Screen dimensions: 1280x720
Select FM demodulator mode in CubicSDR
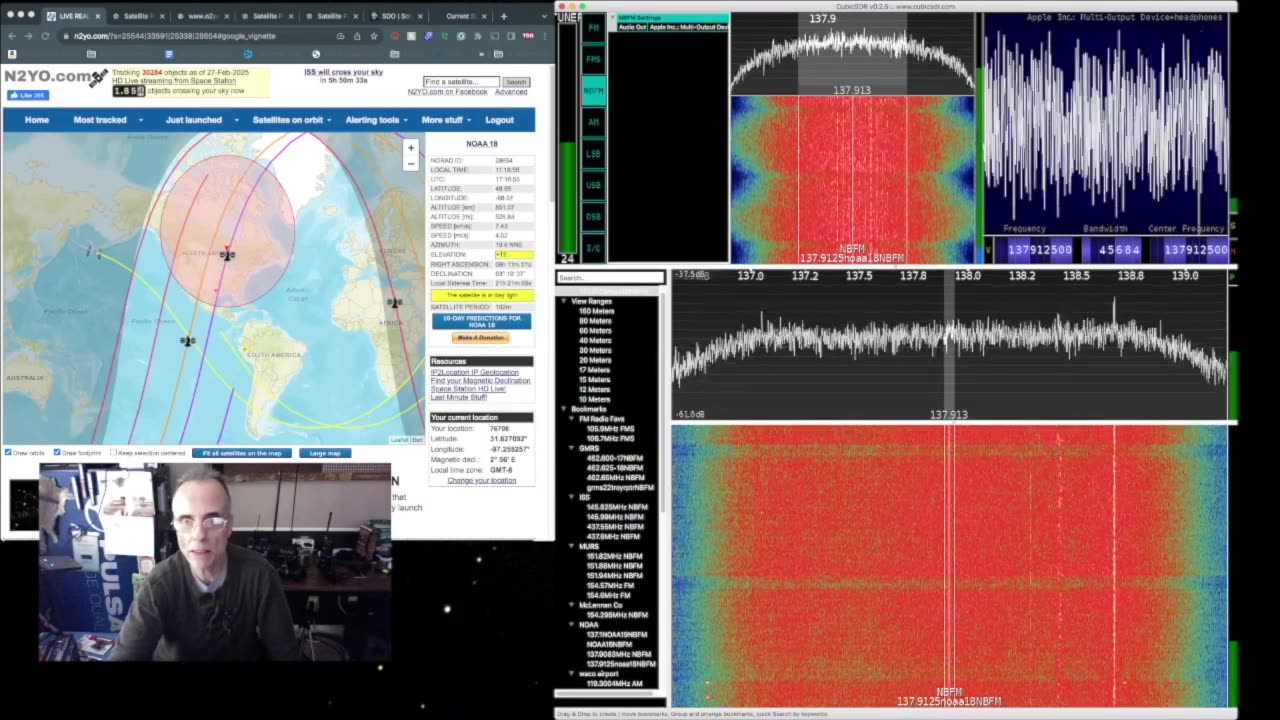[x=593, y=28]
